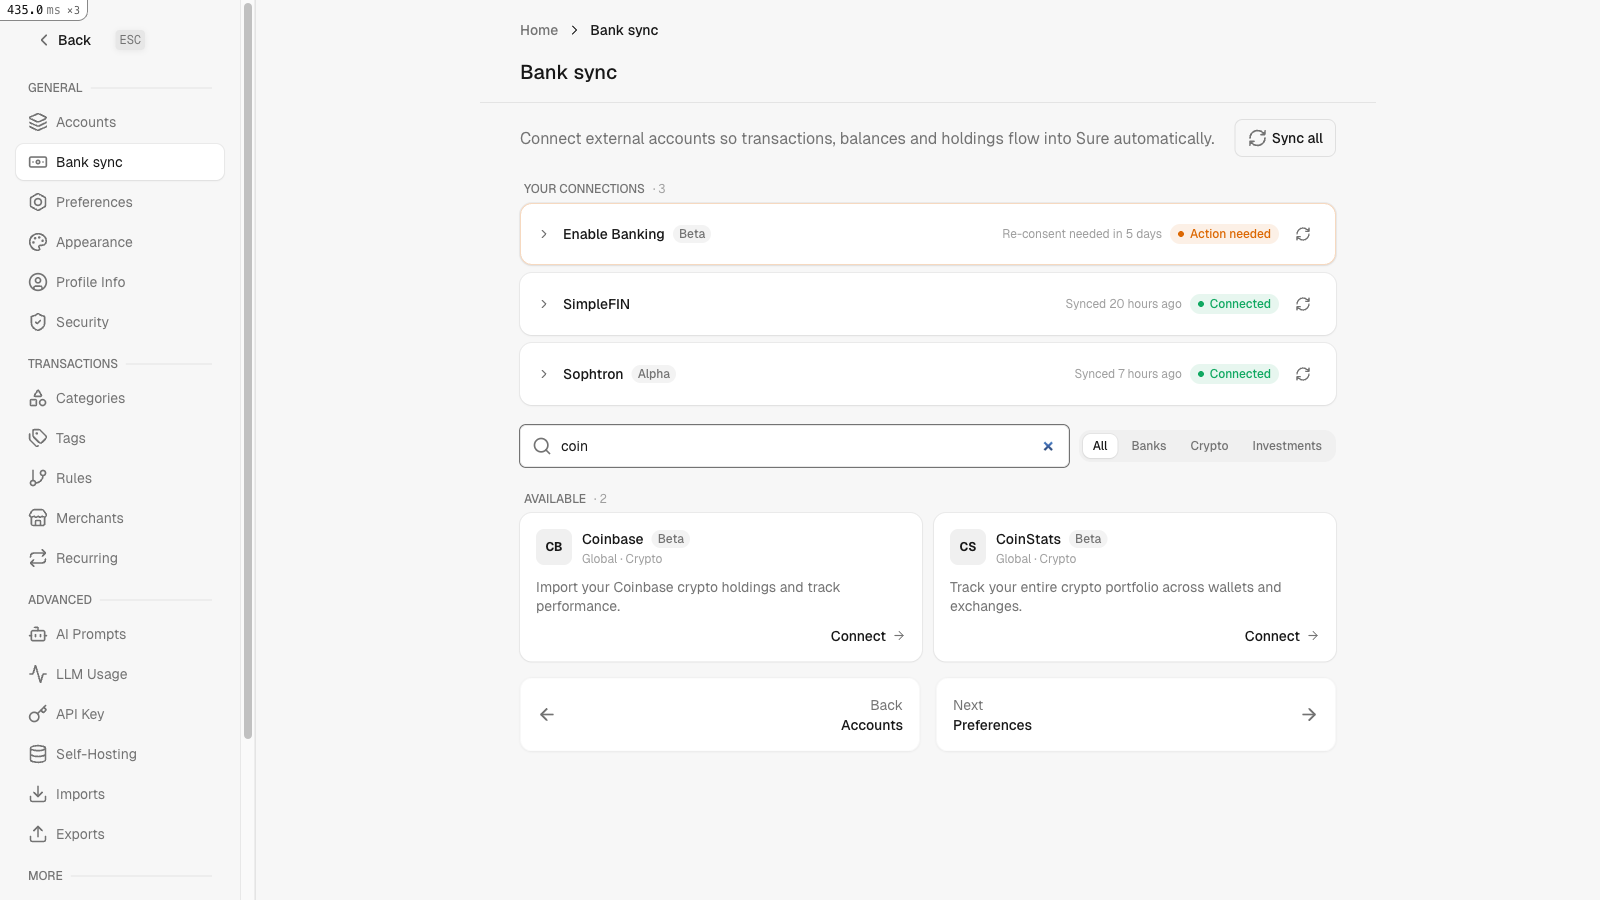Click the Home breadcrumb link
The image size is (1600, 900).
(x=539, y=30)
